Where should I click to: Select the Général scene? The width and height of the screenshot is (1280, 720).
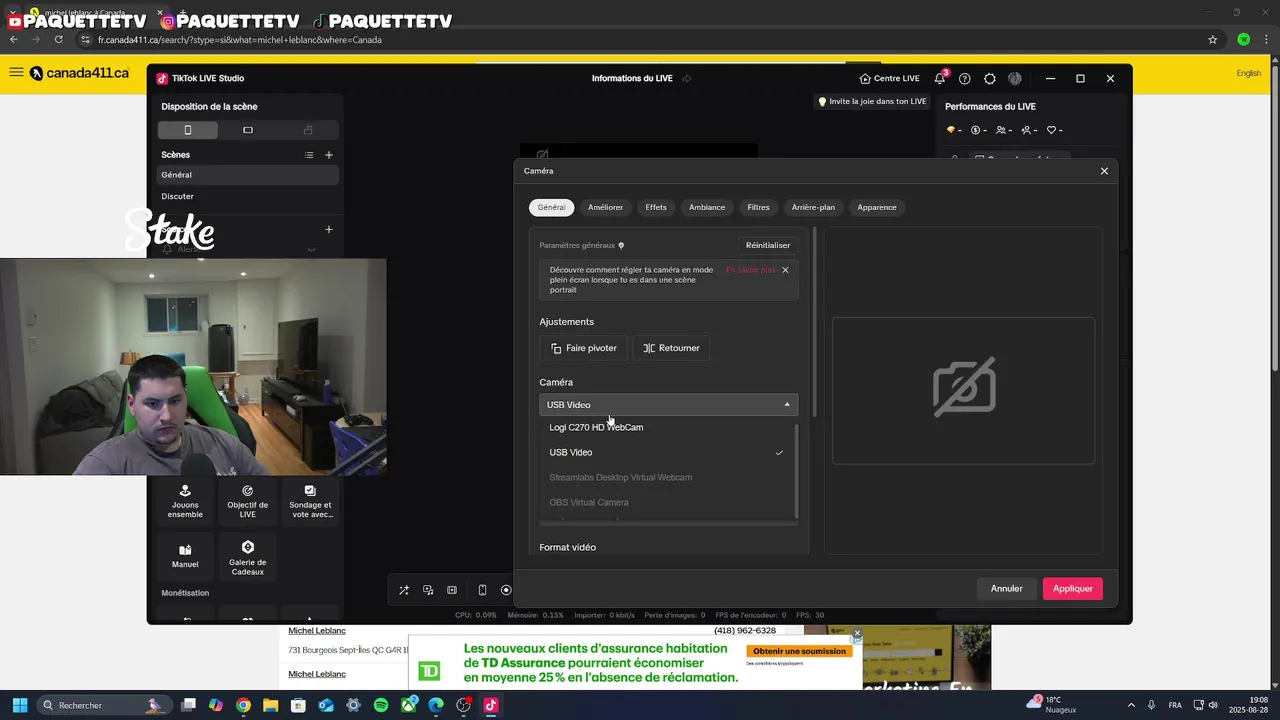click(x=248, y=175)
